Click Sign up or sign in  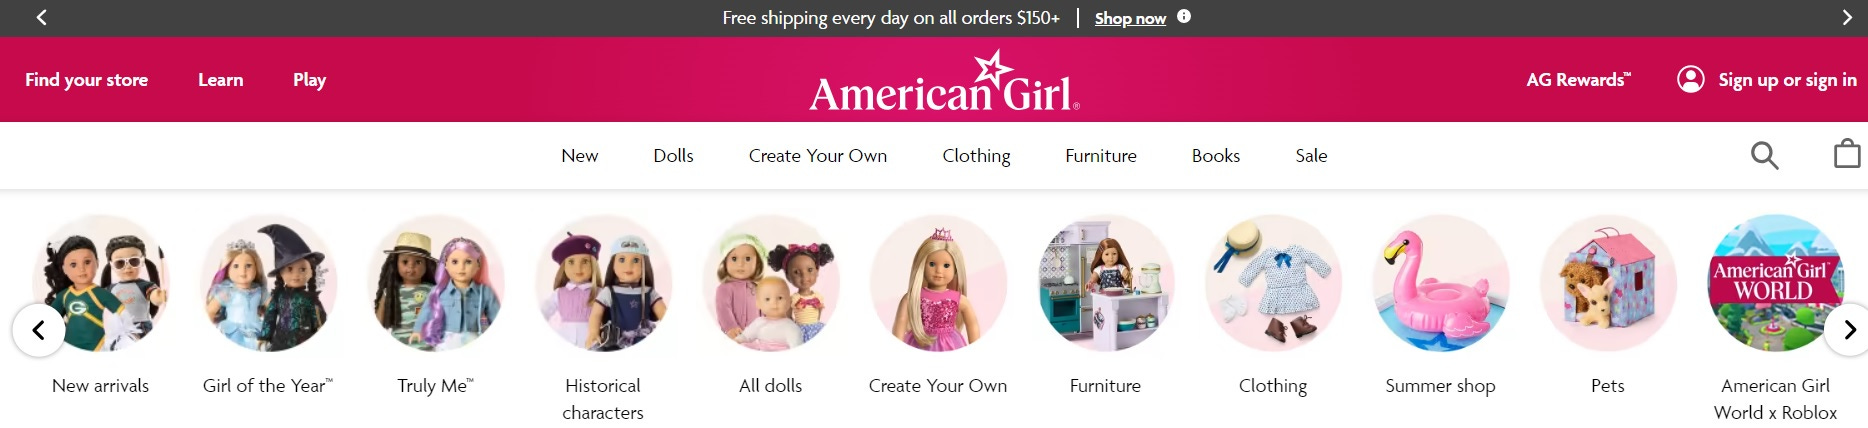coord(1787,80)
